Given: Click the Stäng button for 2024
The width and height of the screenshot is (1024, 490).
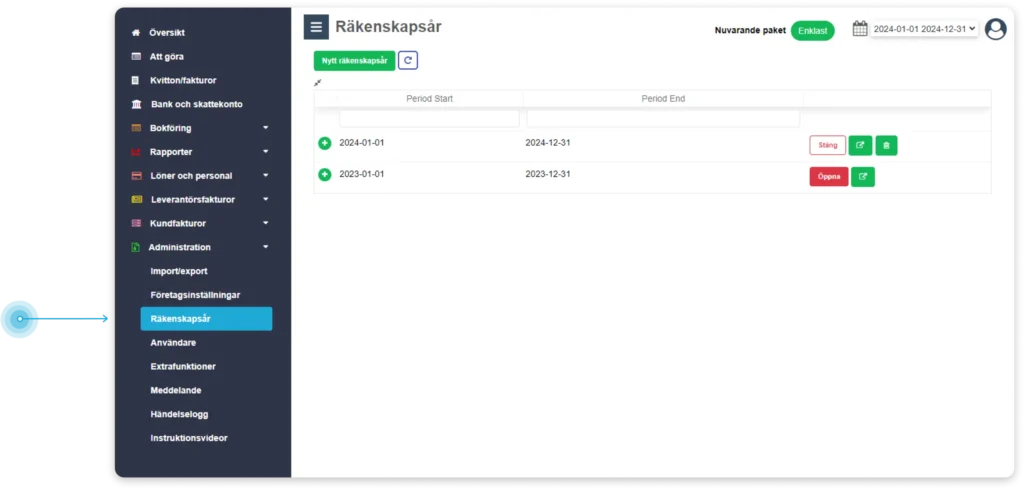Looking at the screenshot, I should click(x=827, y=145).
